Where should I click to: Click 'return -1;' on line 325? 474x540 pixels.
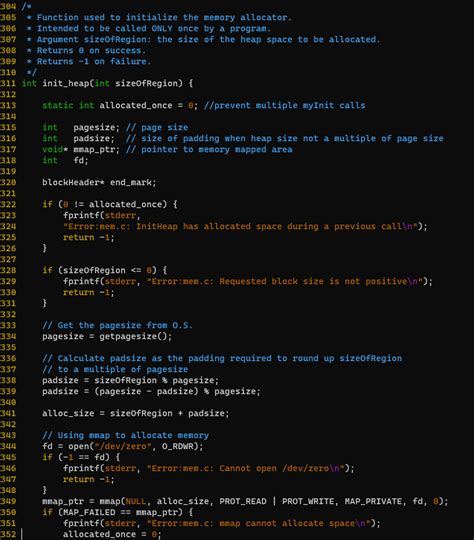(x=89, y=238)
